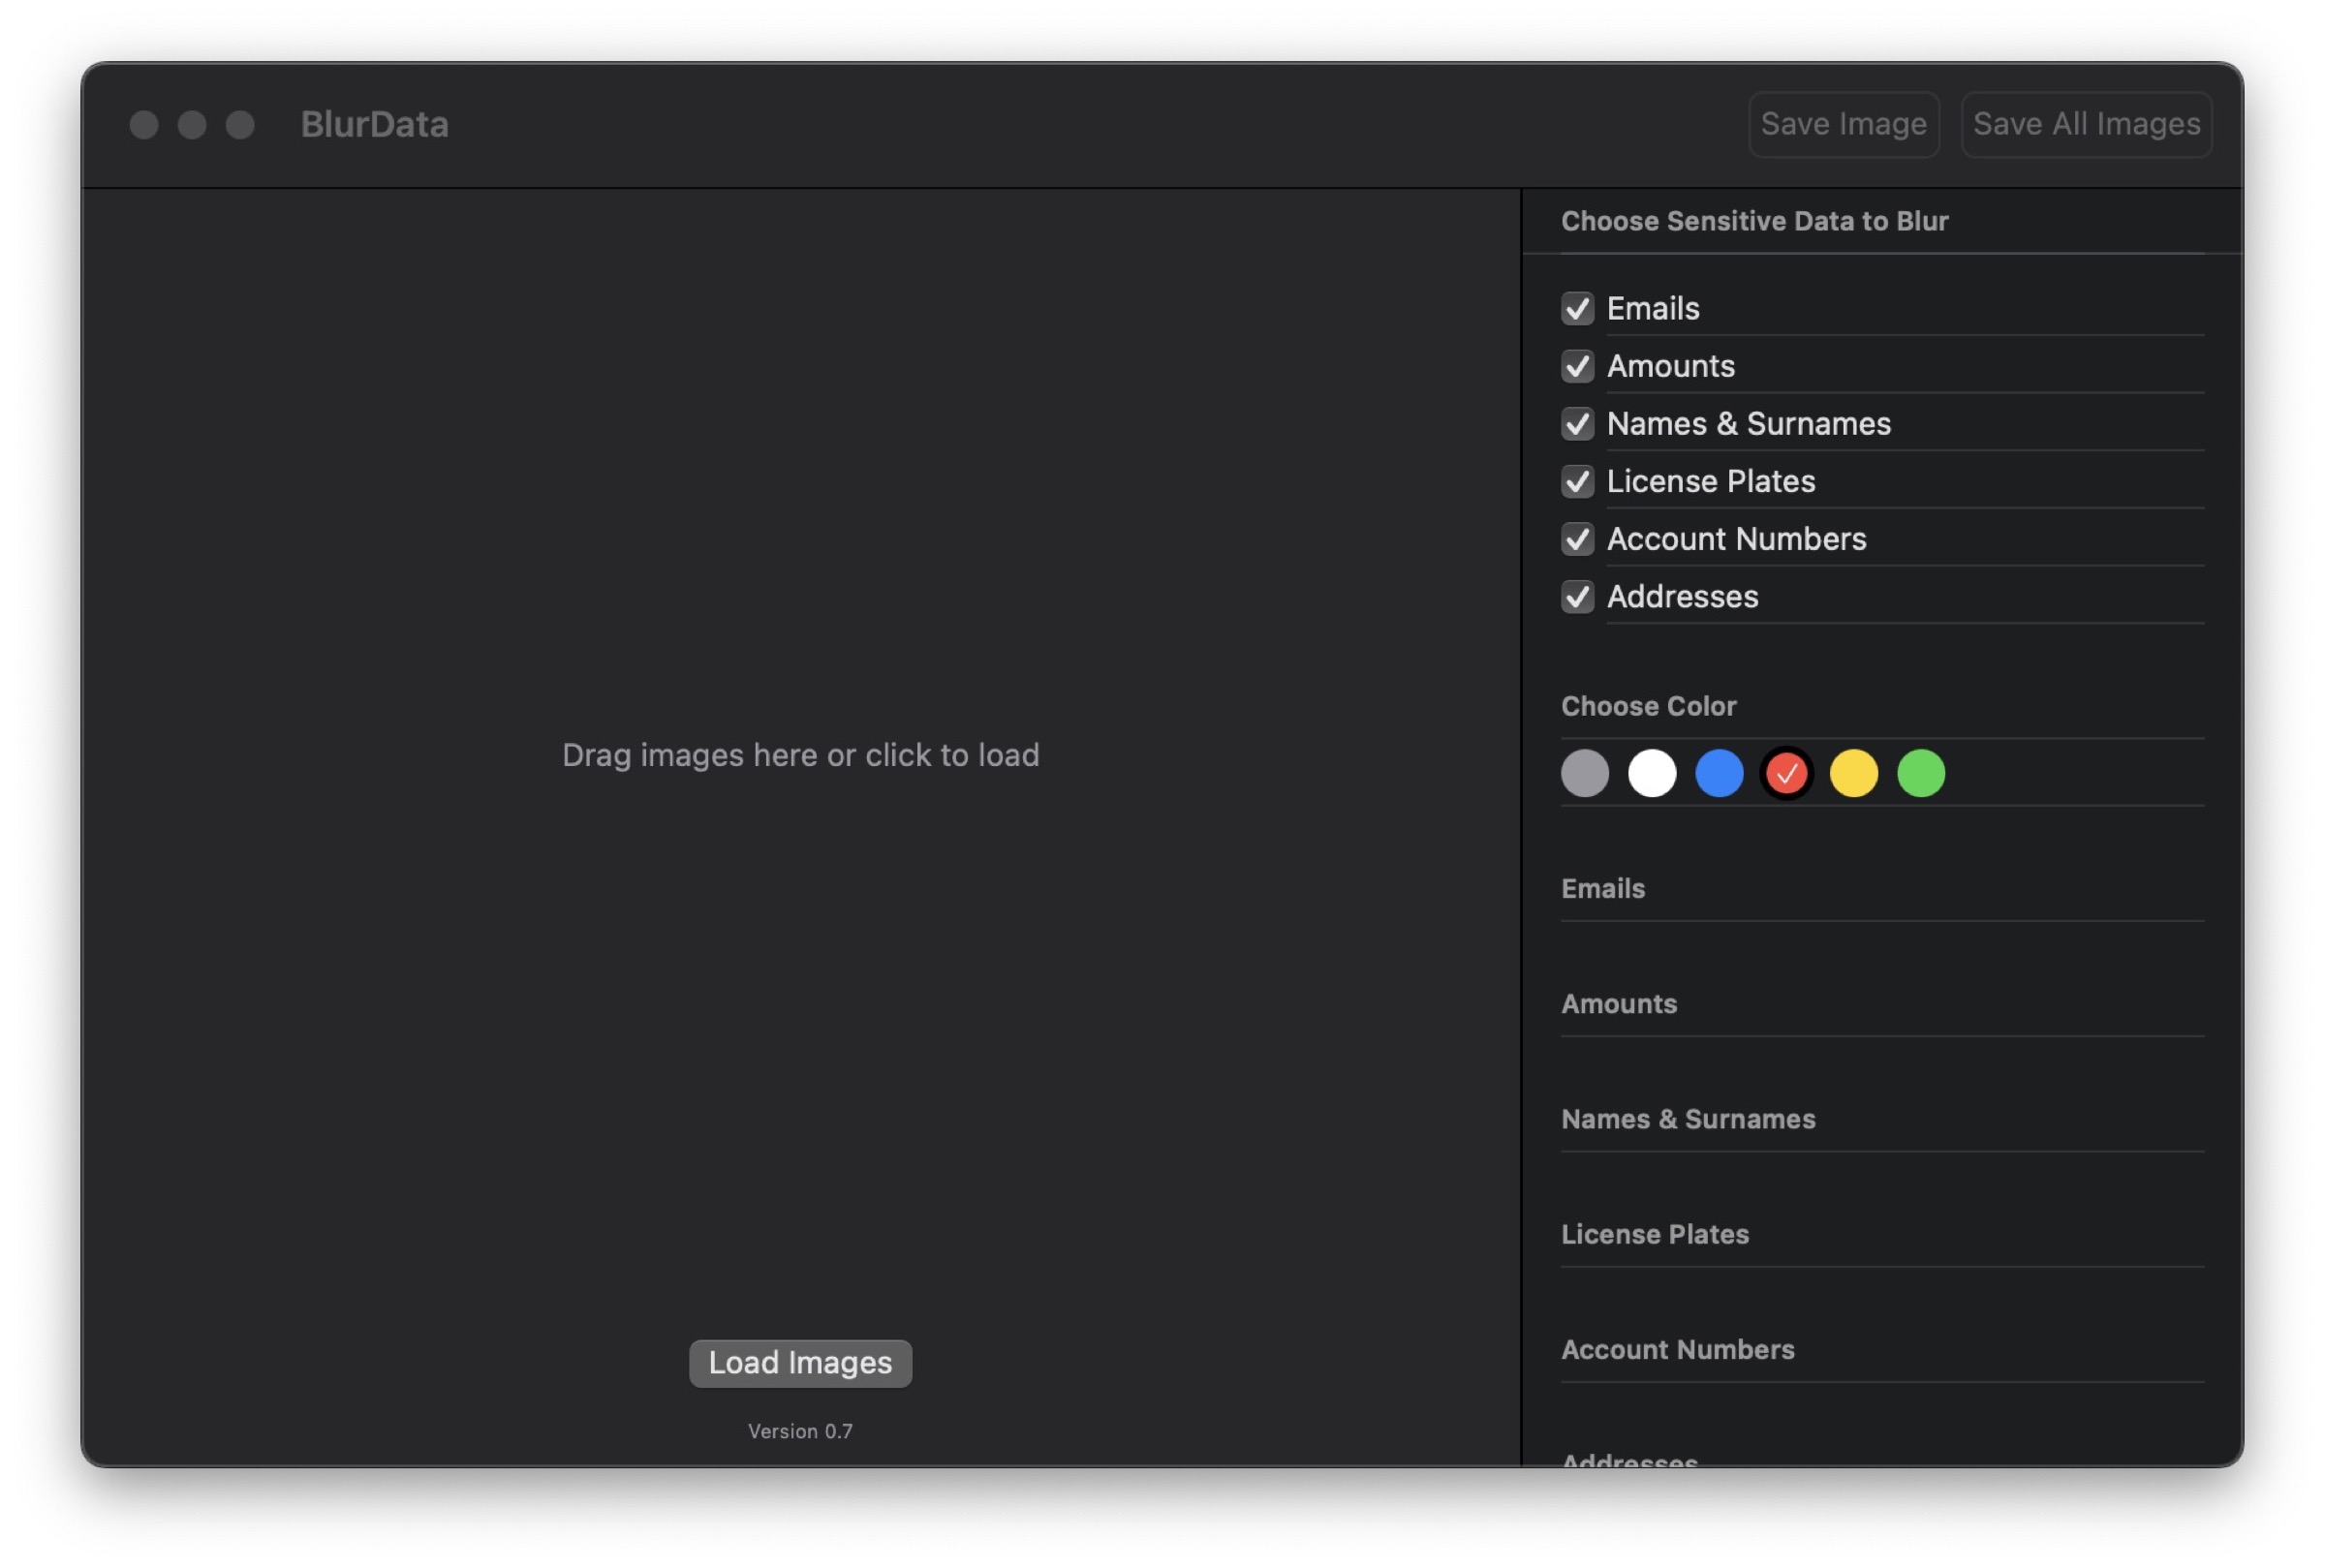This screenshot has height=1568, width=2325.
Task: Pick the yellow color swatch
Action: tap(1853, 773)
